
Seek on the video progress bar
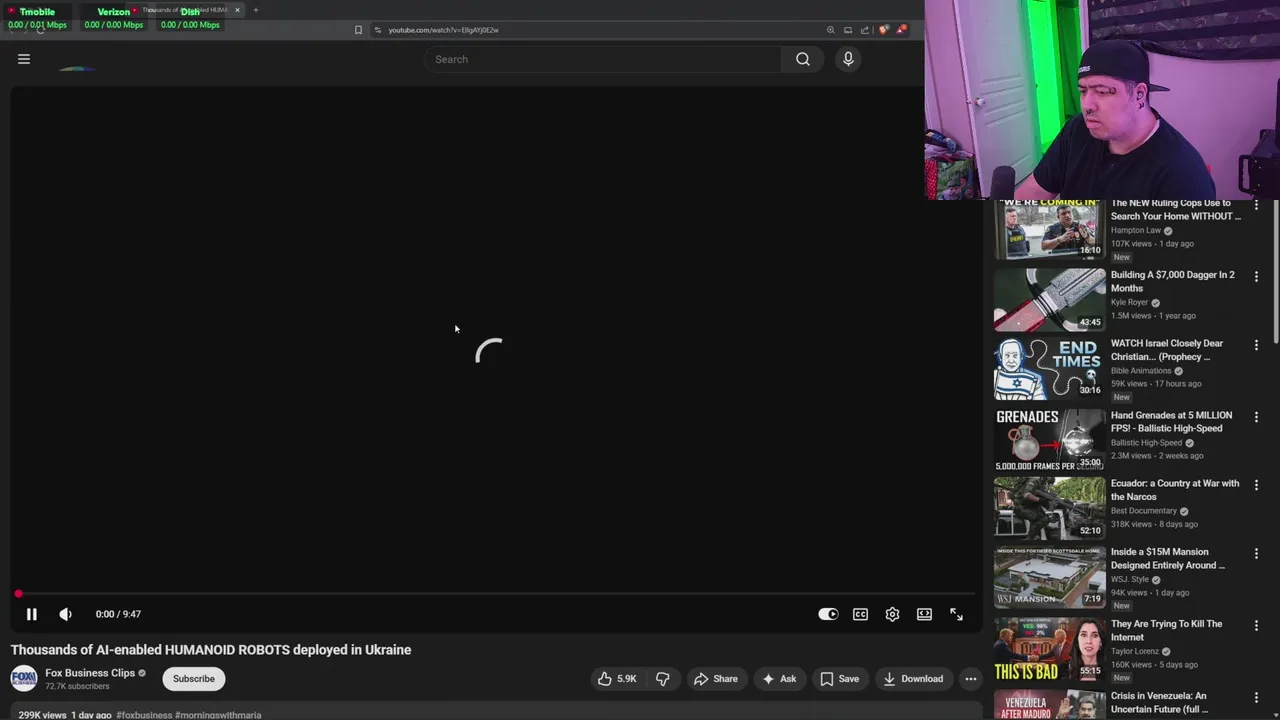pyautogui.click(x=494, y=594)
